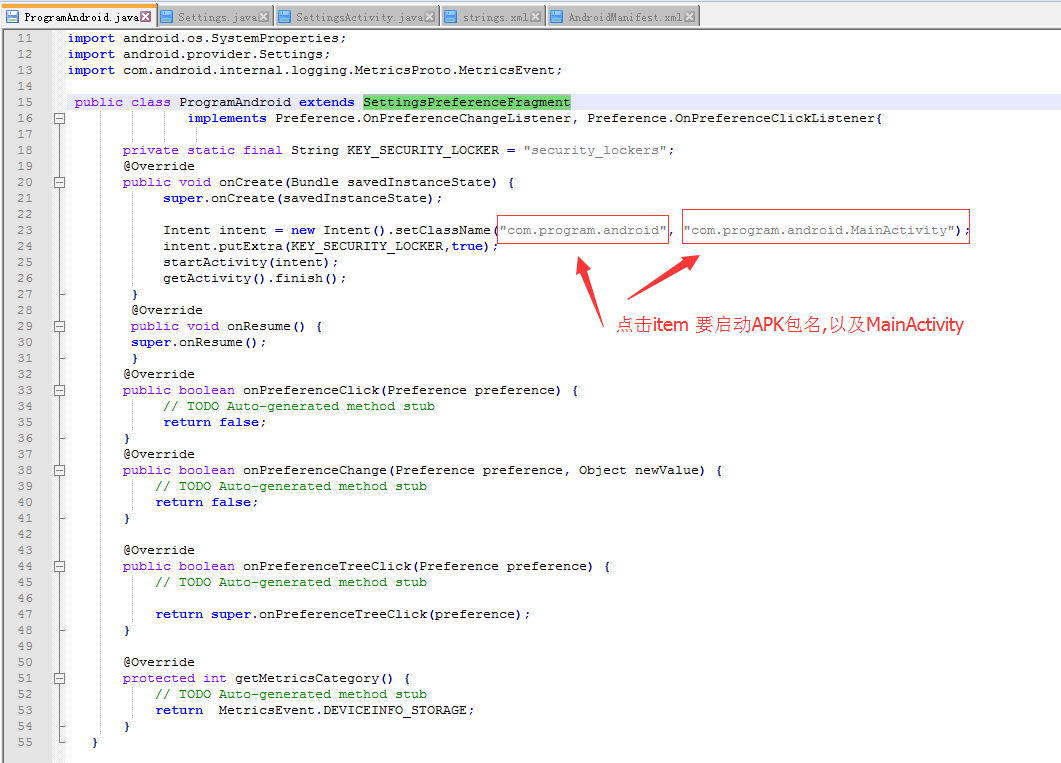This screenshot has width=1061, height=763.
Task: Collapse the onCreate method fold
Action: click(x=58, y=181)
